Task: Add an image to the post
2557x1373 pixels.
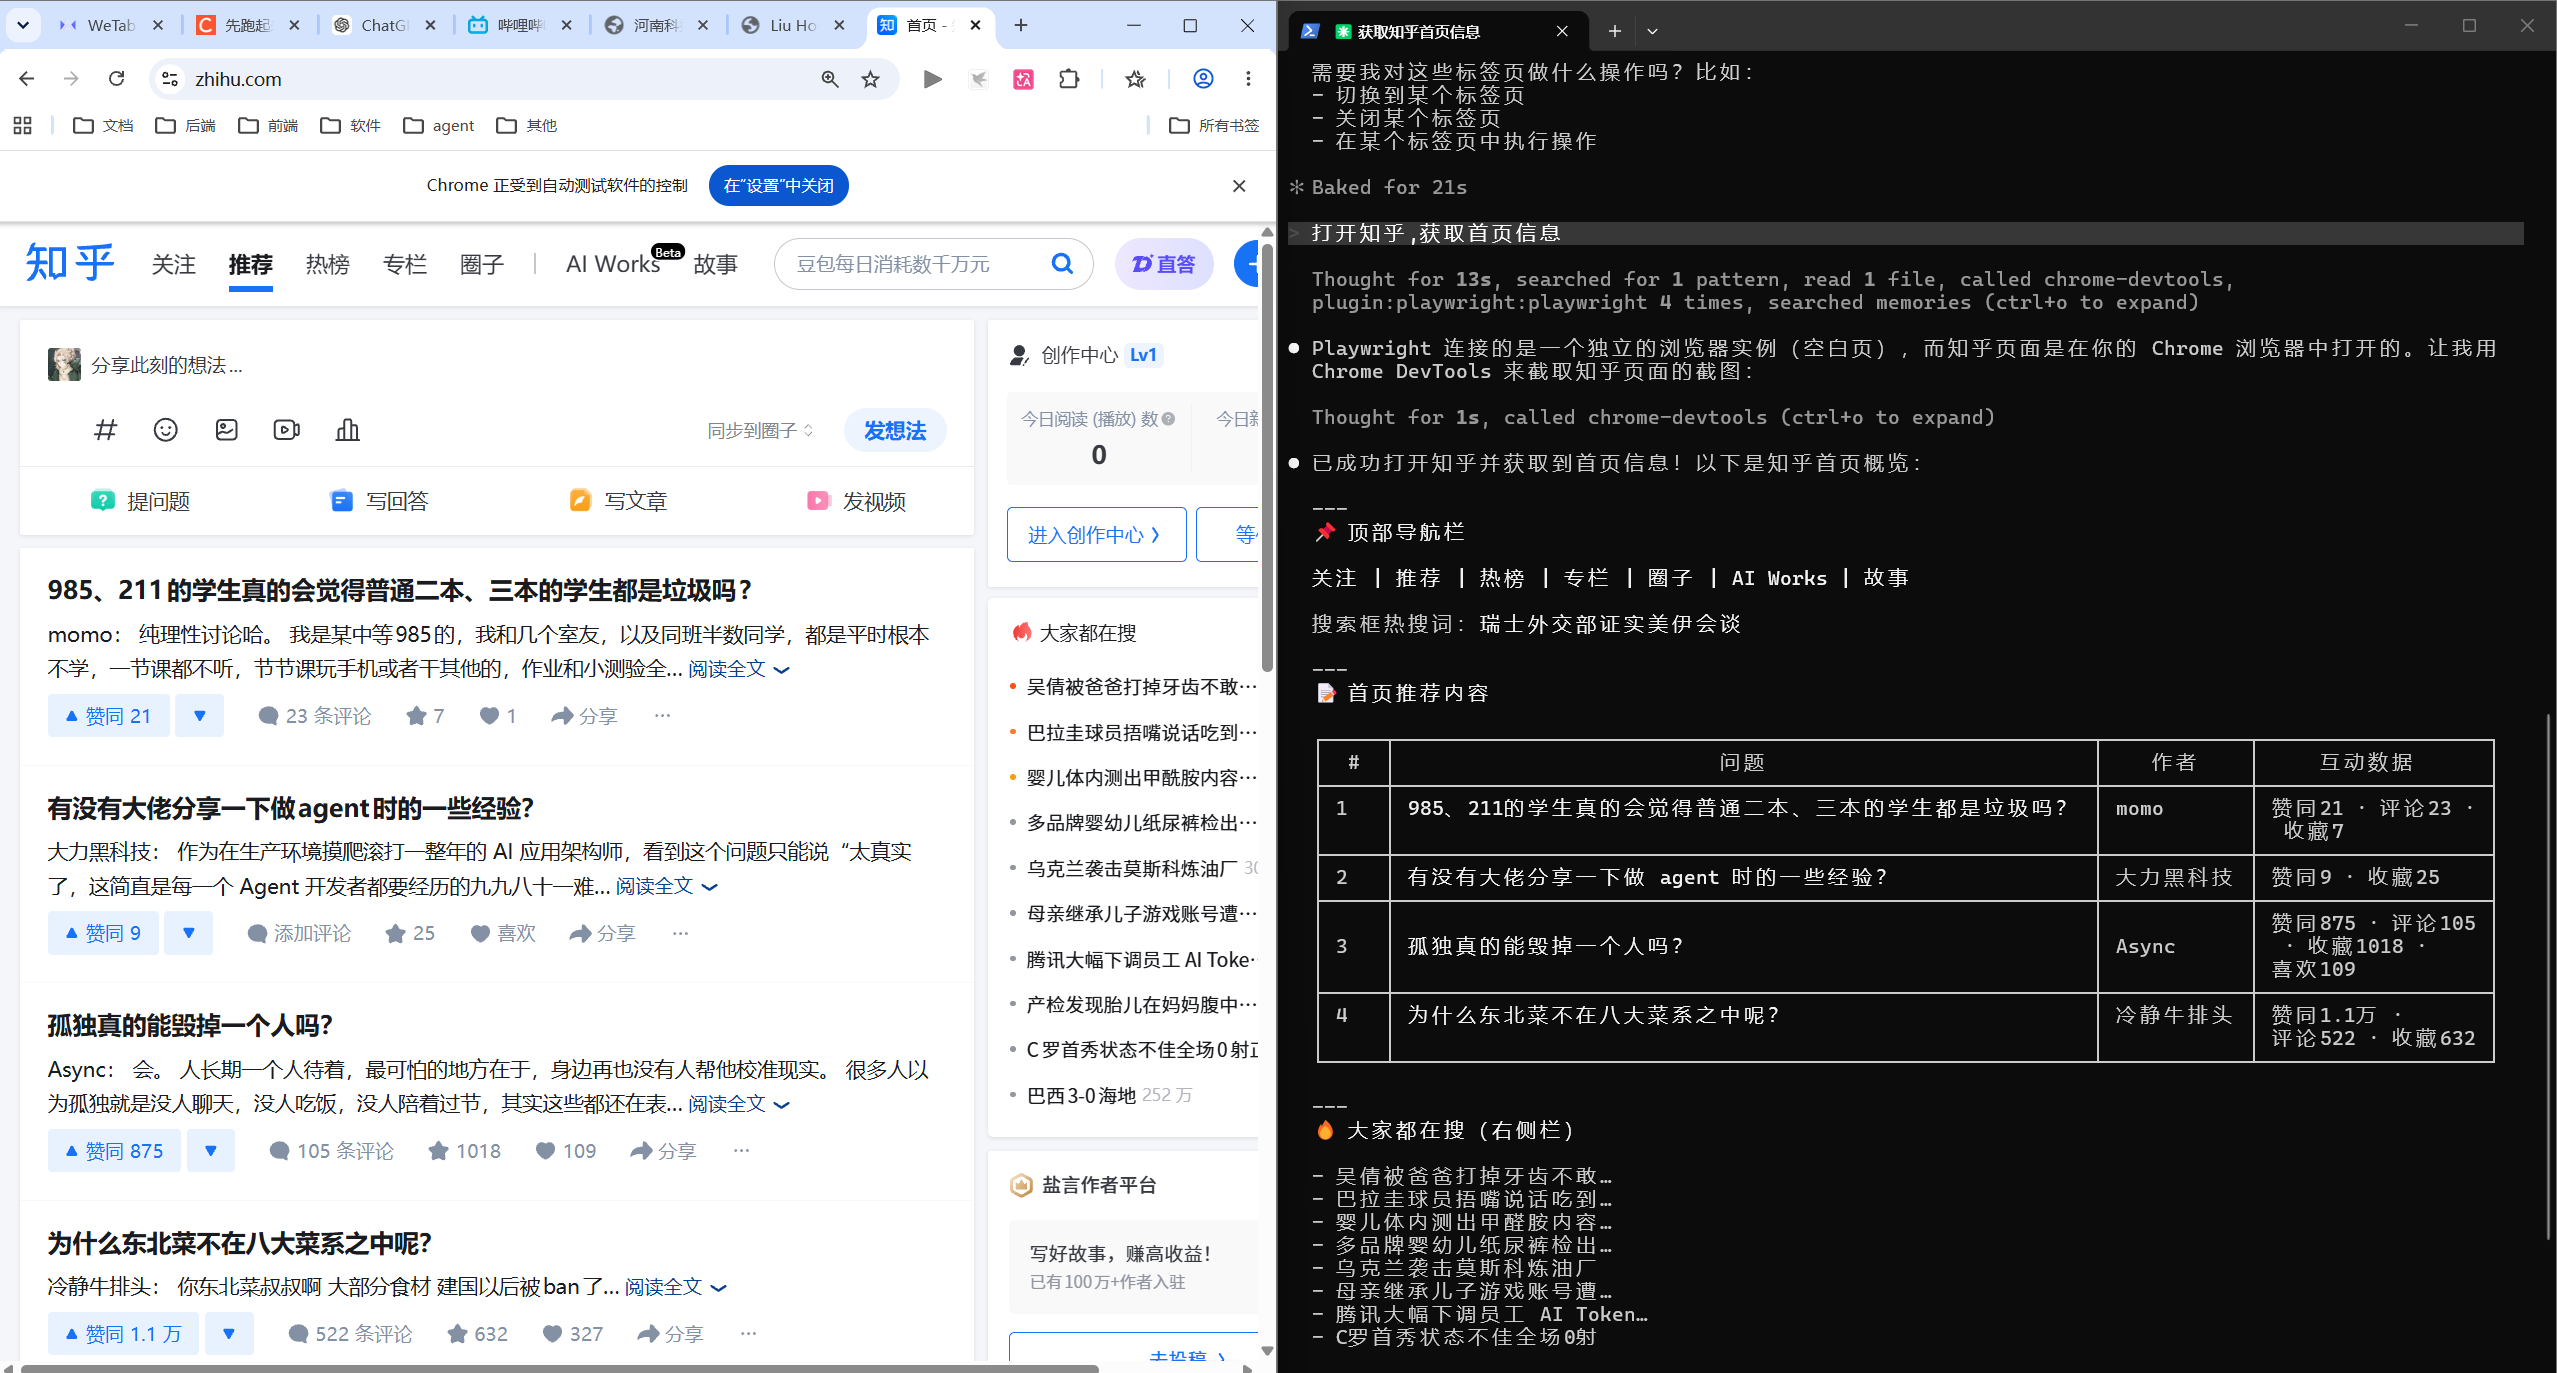Action: click(227, 430)
